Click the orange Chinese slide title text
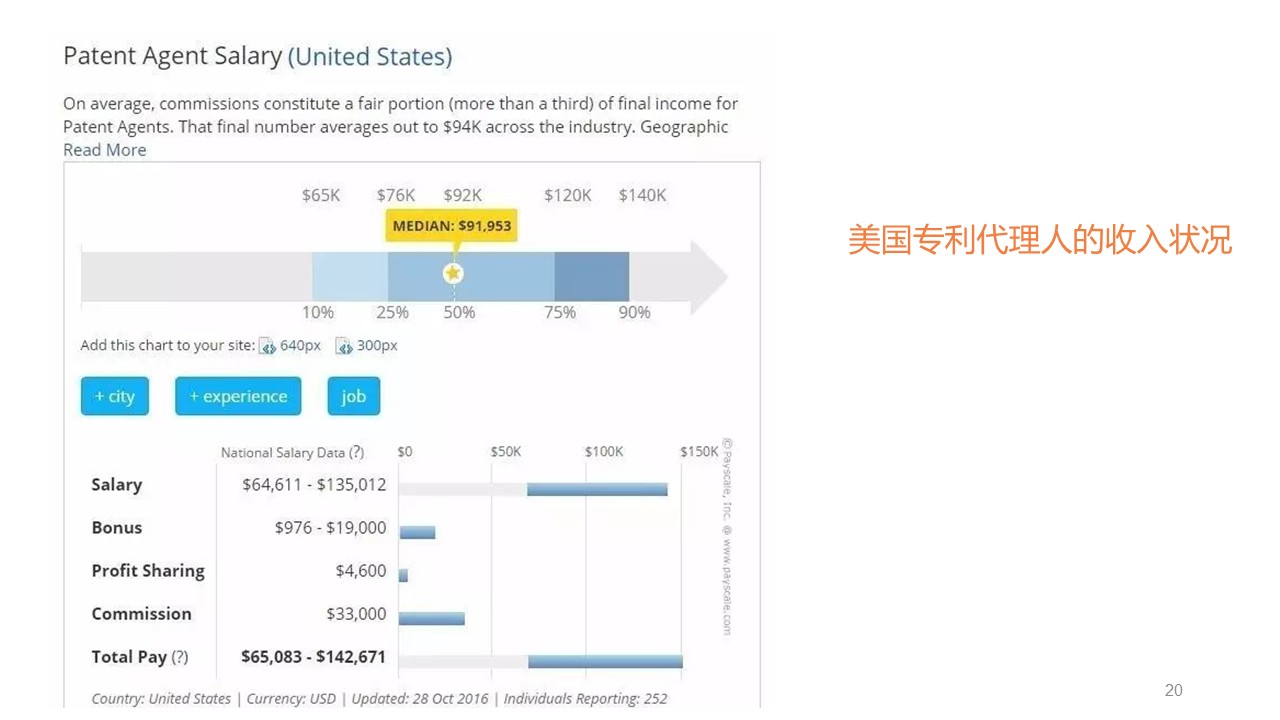This screenshot has width=1280, height=720. (1039, 240)
